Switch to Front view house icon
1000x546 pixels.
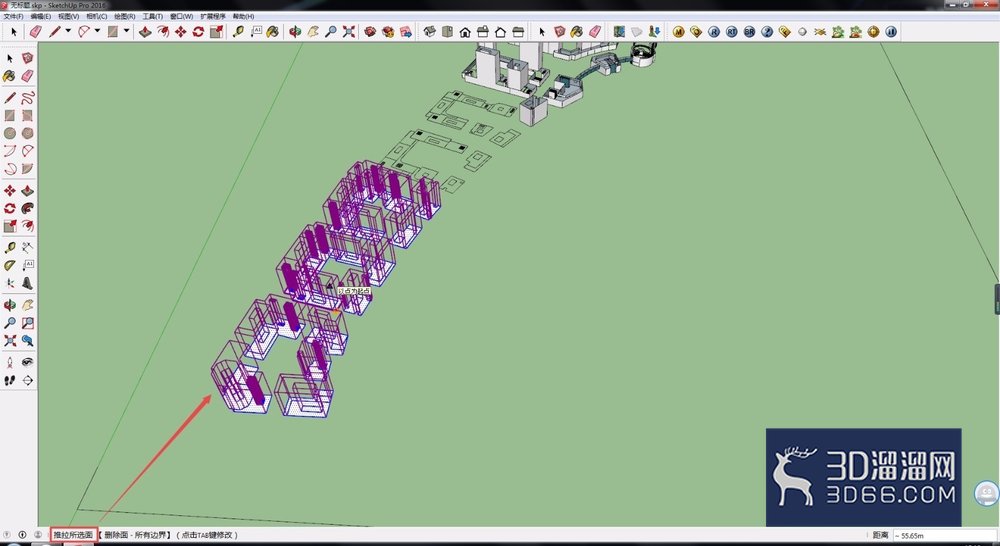[x=466, y=31]
